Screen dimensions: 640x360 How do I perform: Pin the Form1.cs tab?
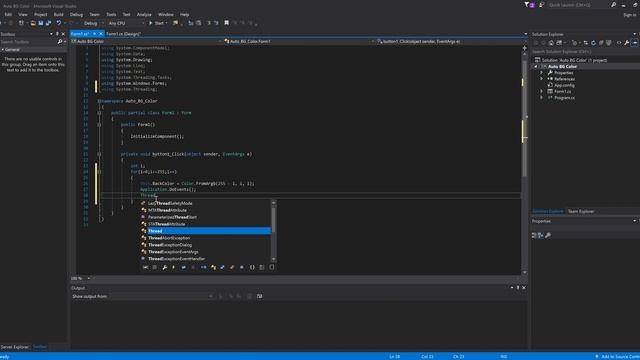click(94, 34)
